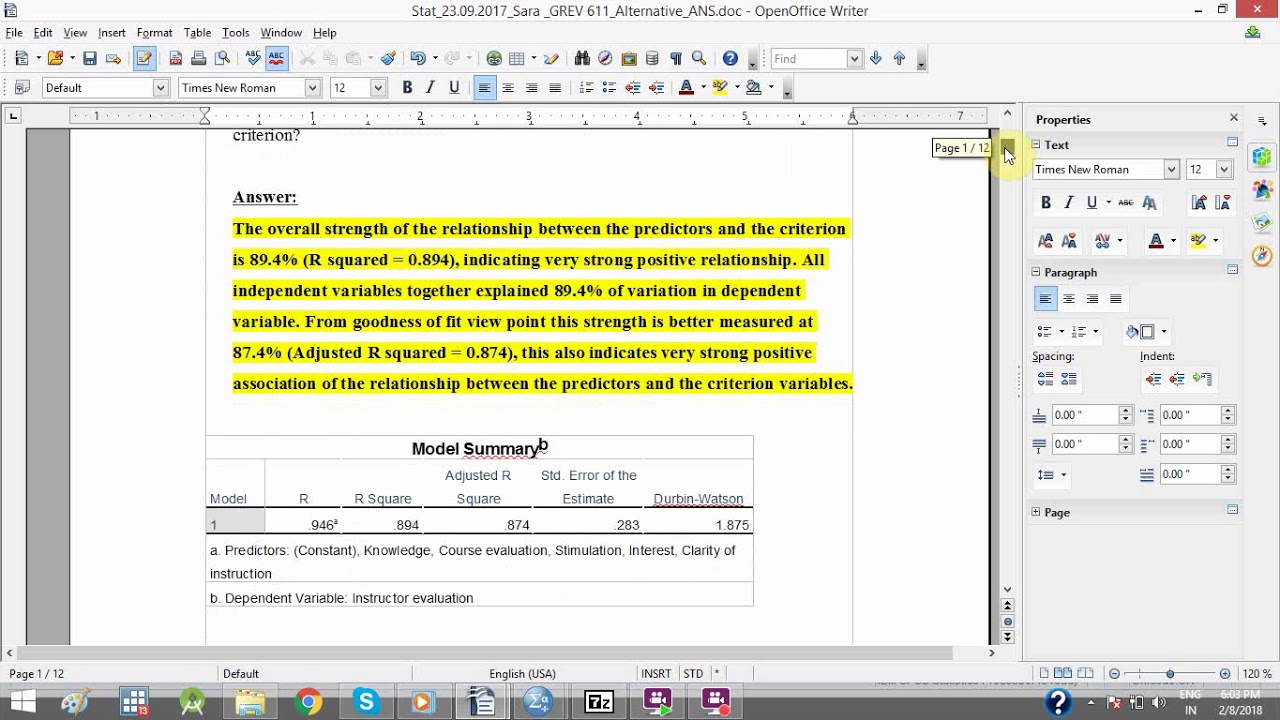Viewport: 1280px width, 720px height.
Task: Open the Format menu
Action: click(x=154, y=33)
